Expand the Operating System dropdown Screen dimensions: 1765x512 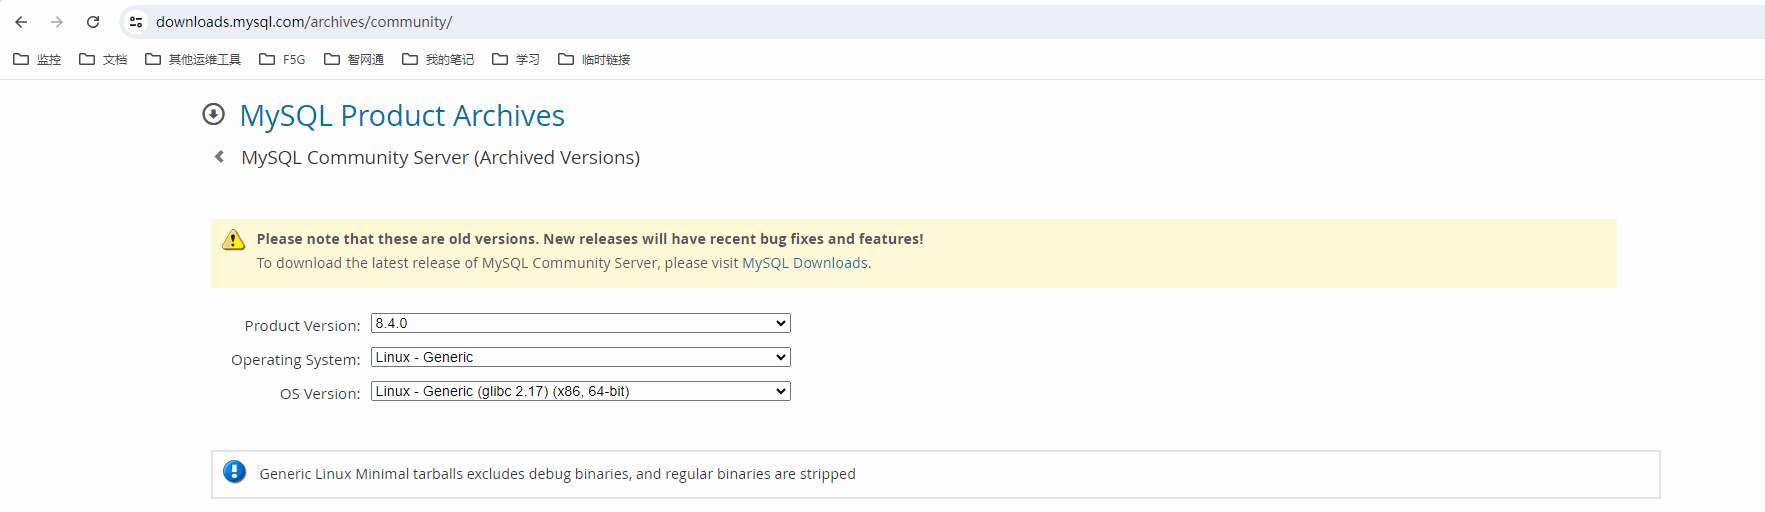[x=580, y=357]
